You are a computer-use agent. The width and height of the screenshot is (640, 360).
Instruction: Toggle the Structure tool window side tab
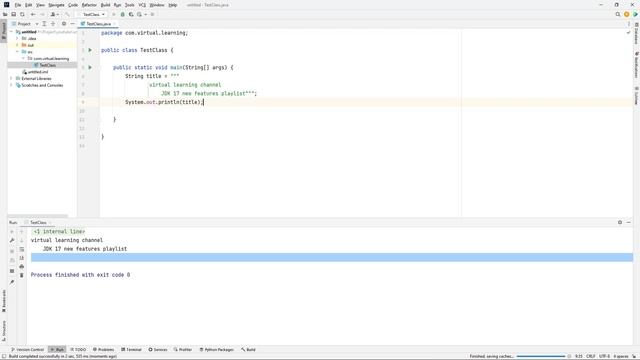(x=4, y=331)
